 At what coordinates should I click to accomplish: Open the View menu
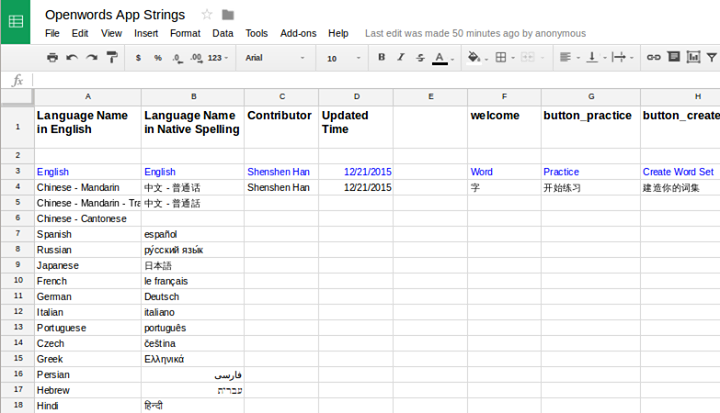(111, 34)
